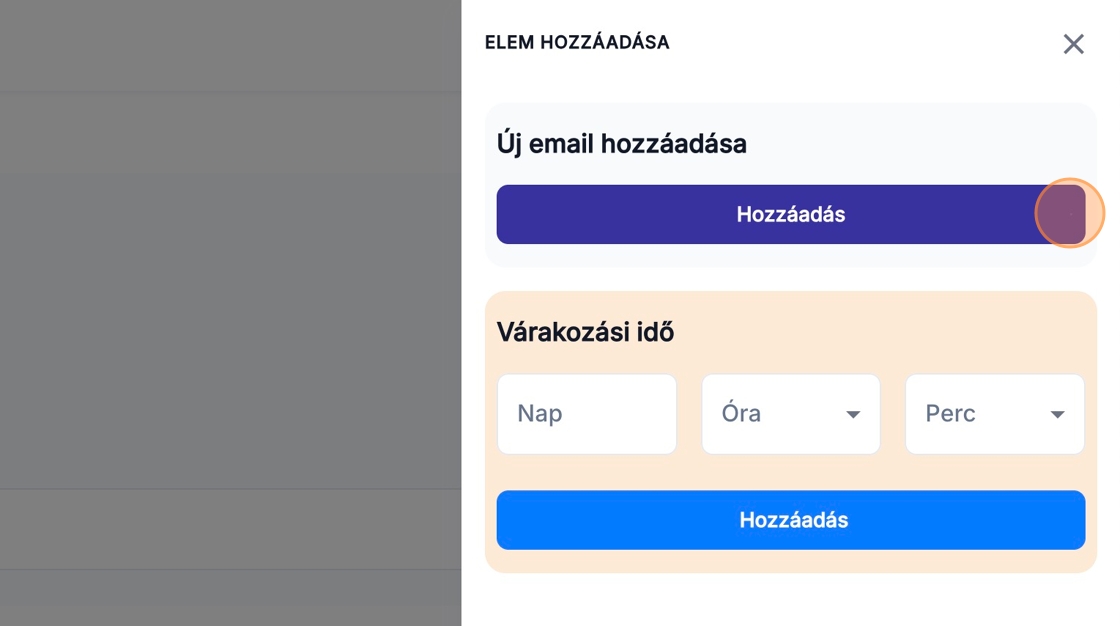Click the ELEM HOZZÁADÁSA panel title
Viewport: 1120px width, 626px height.
point(577,43)
